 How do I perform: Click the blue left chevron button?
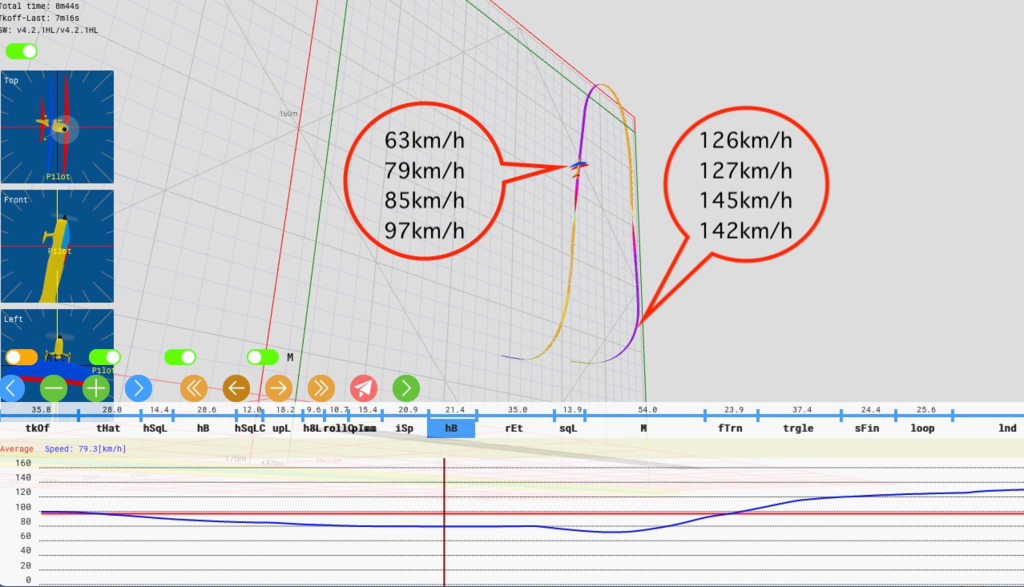point(10,389)
